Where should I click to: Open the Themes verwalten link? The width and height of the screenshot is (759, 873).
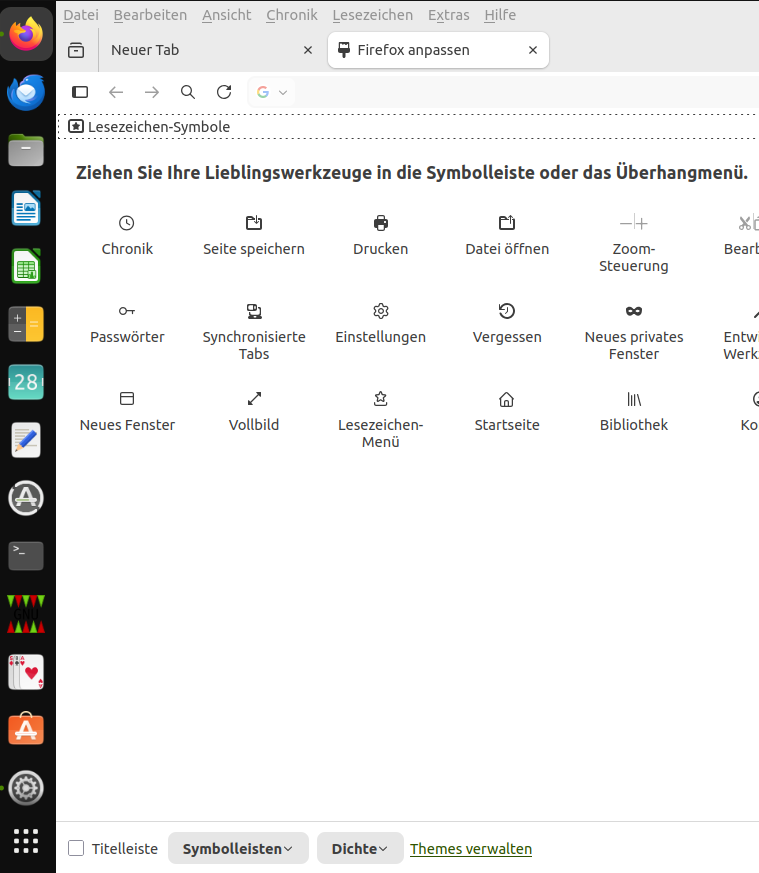pyautogui.click(x=471, y=849)
